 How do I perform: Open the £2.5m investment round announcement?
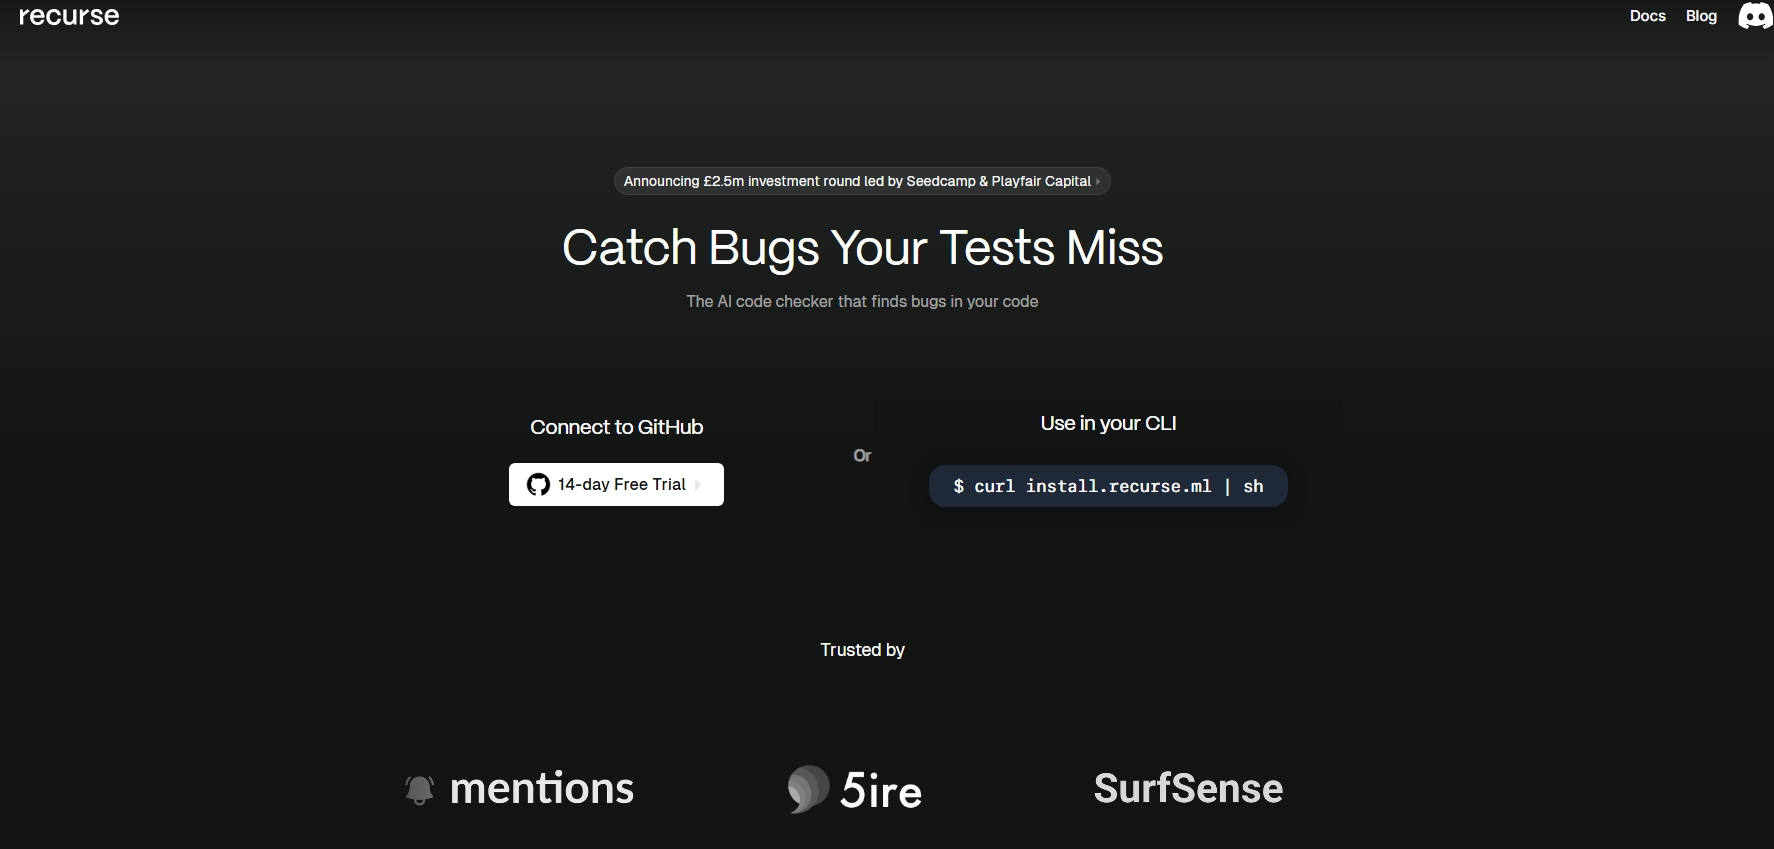click(862, 181)
